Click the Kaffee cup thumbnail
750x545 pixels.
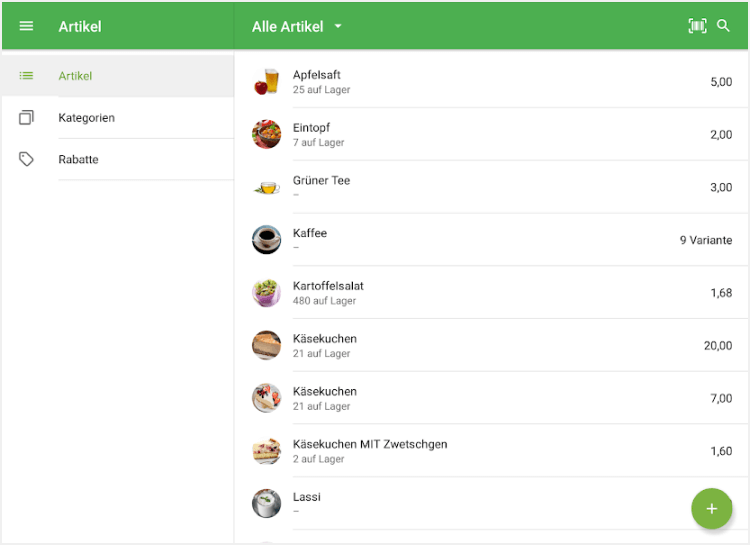pyautogui.click(x=266, y=240)
